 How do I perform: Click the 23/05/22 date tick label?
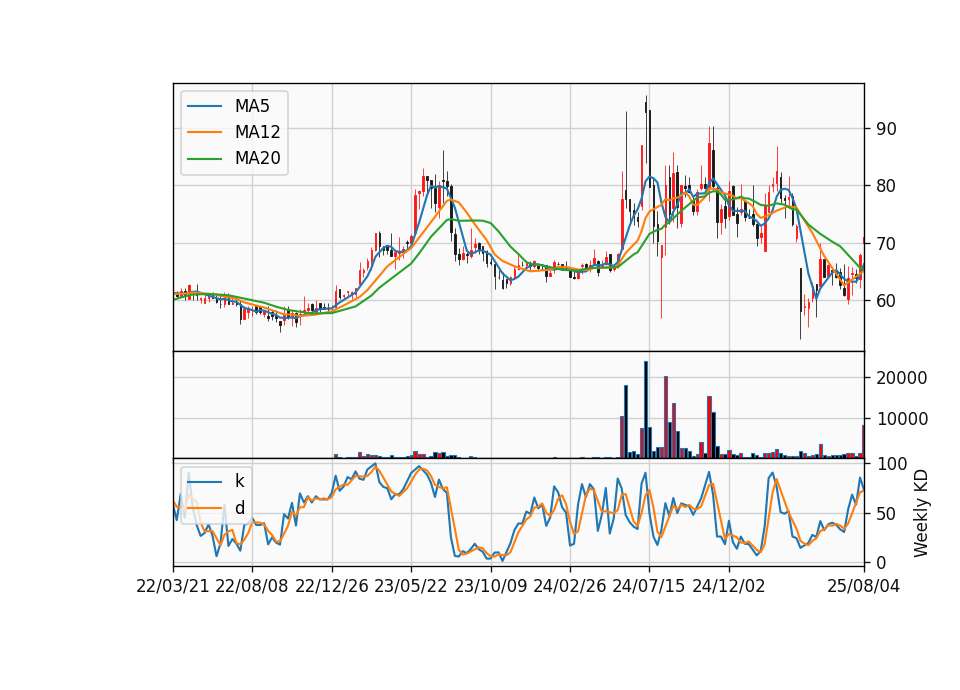tap(411, 586)
